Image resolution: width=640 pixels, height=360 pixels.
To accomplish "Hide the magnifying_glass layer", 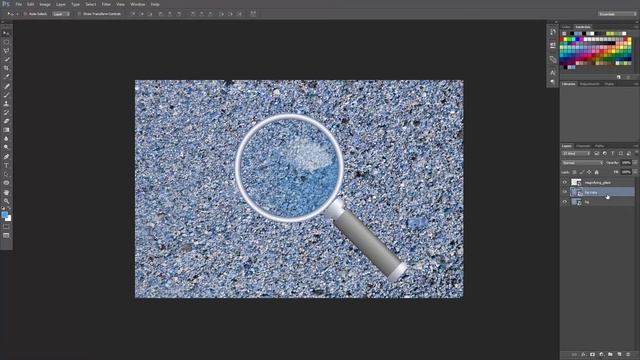I will (565, 182).
